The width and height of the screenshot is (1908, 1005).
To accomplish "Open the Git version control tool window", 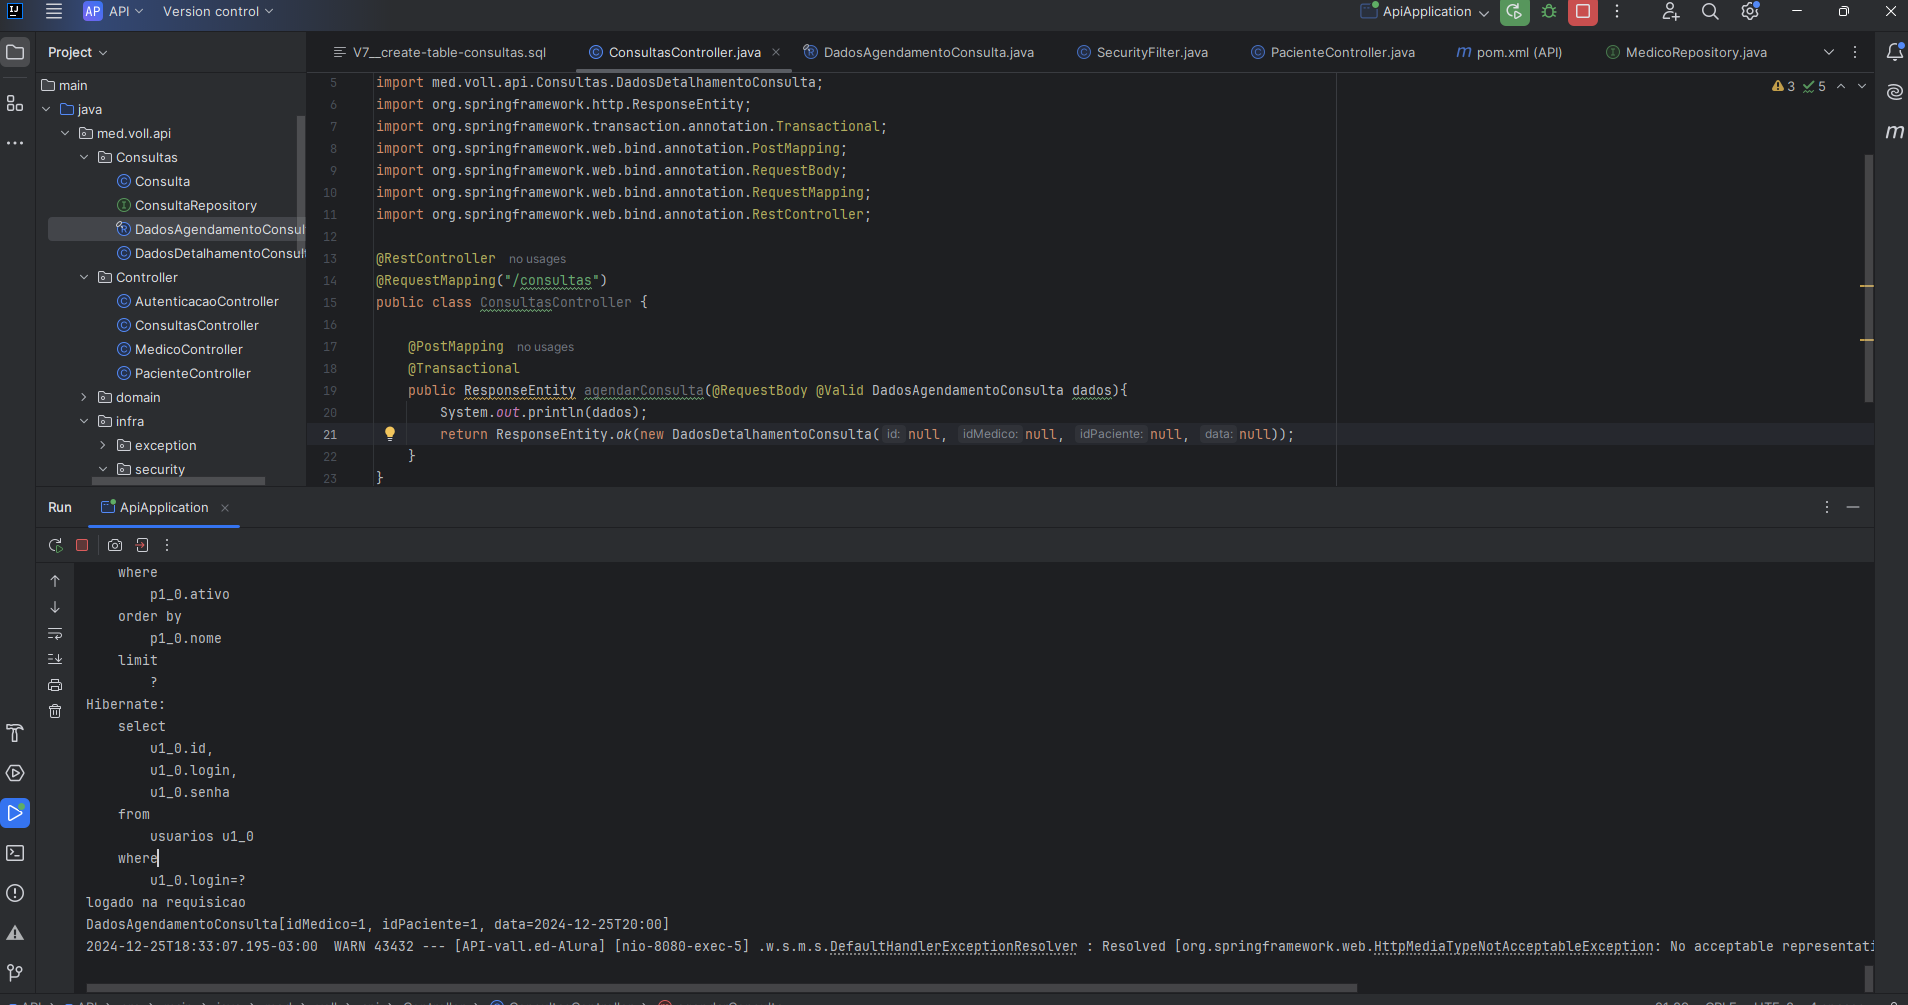I will [x=15, y=972].
